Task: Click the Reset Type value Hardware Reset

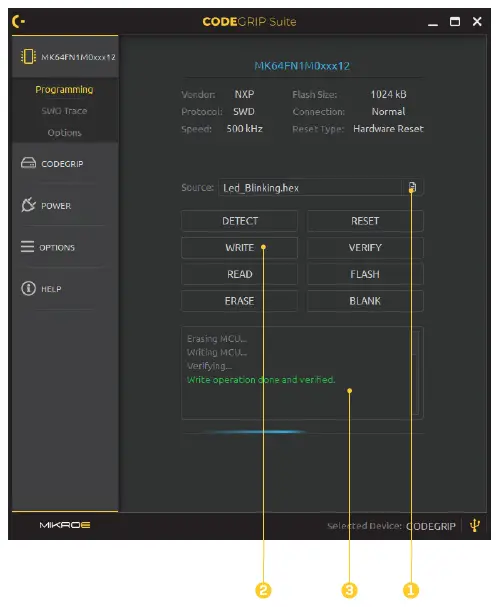Action: click(x=388, y=129)
